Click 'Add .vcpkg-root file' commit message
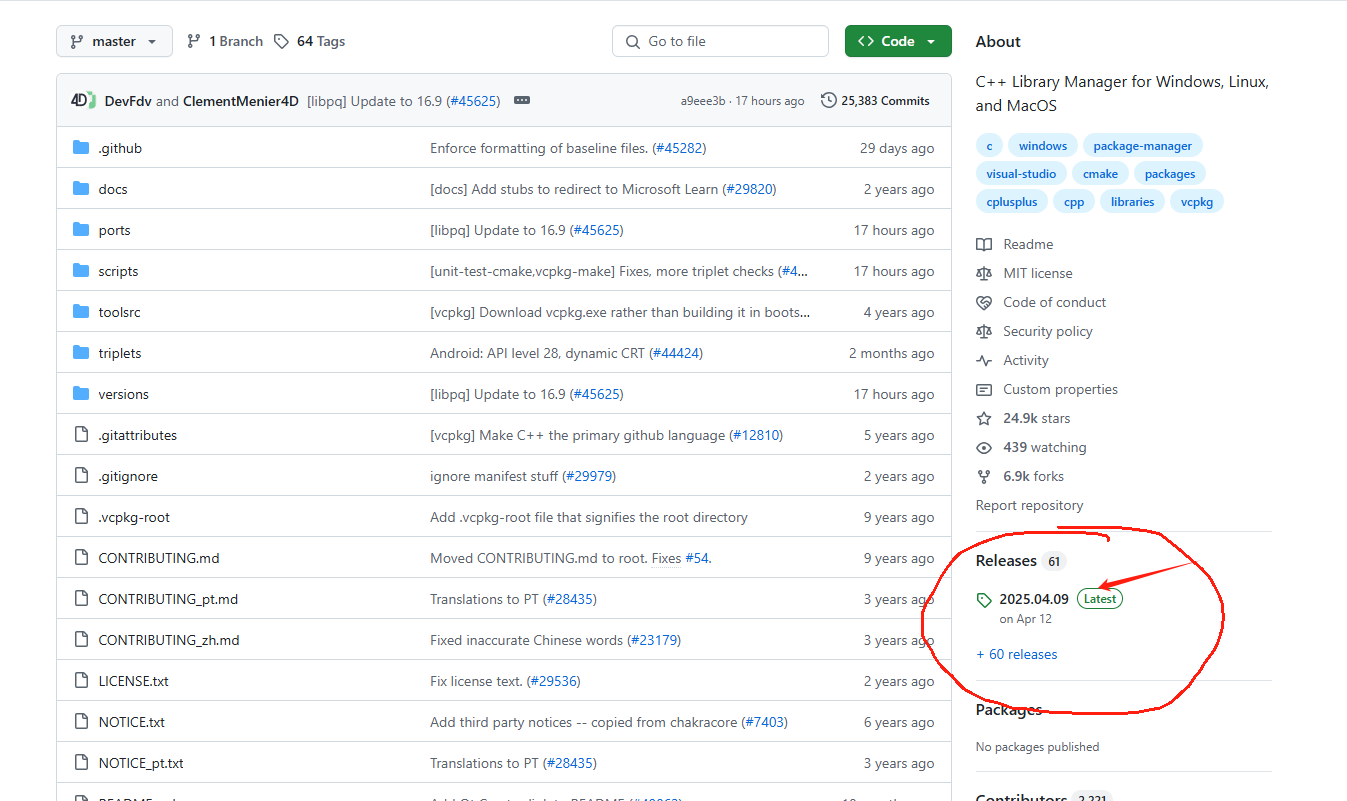Screen dimensions: 1347x801 click(589, 517)
